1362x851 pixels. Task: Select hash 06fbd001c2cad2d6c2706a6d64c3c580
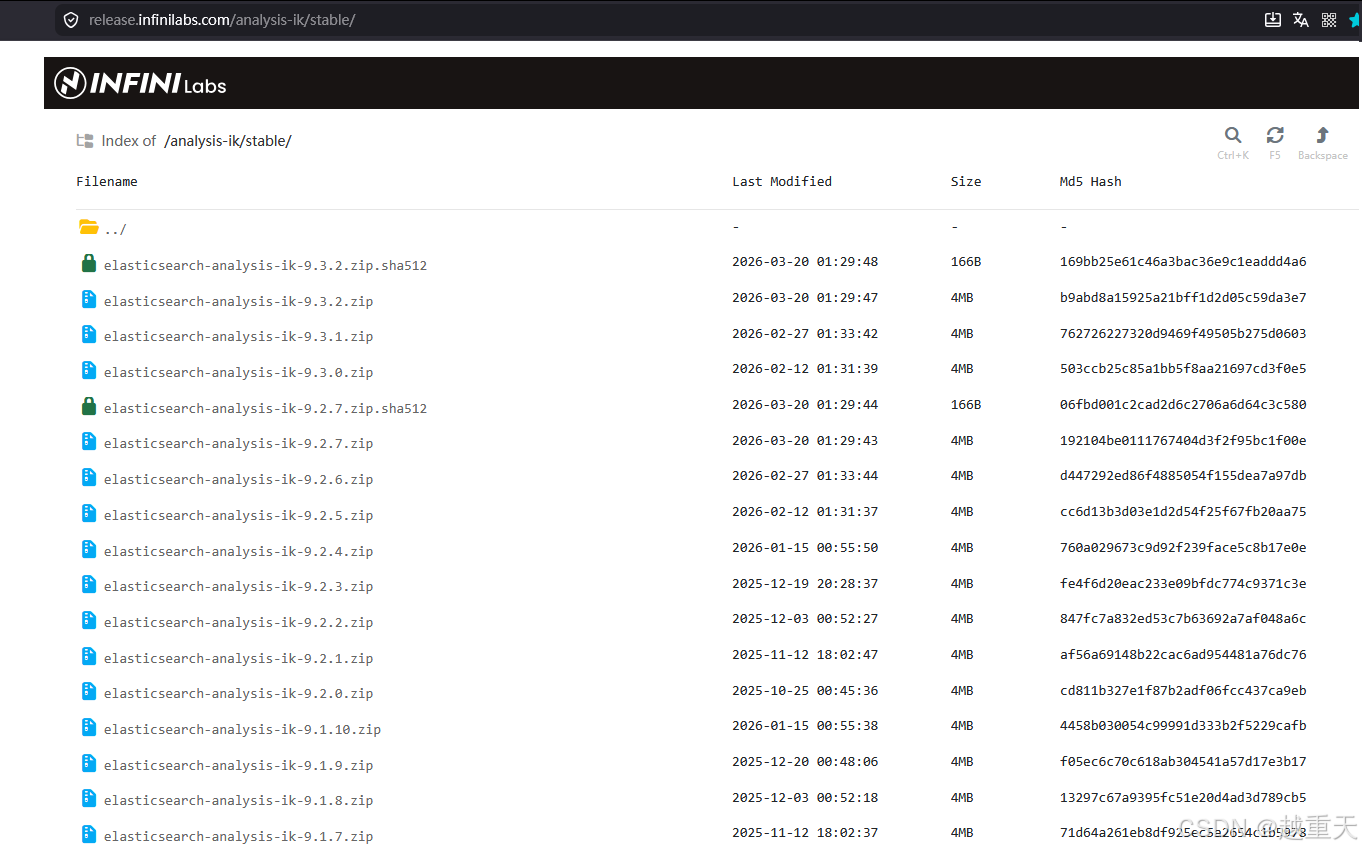(x=1183, y=405)
